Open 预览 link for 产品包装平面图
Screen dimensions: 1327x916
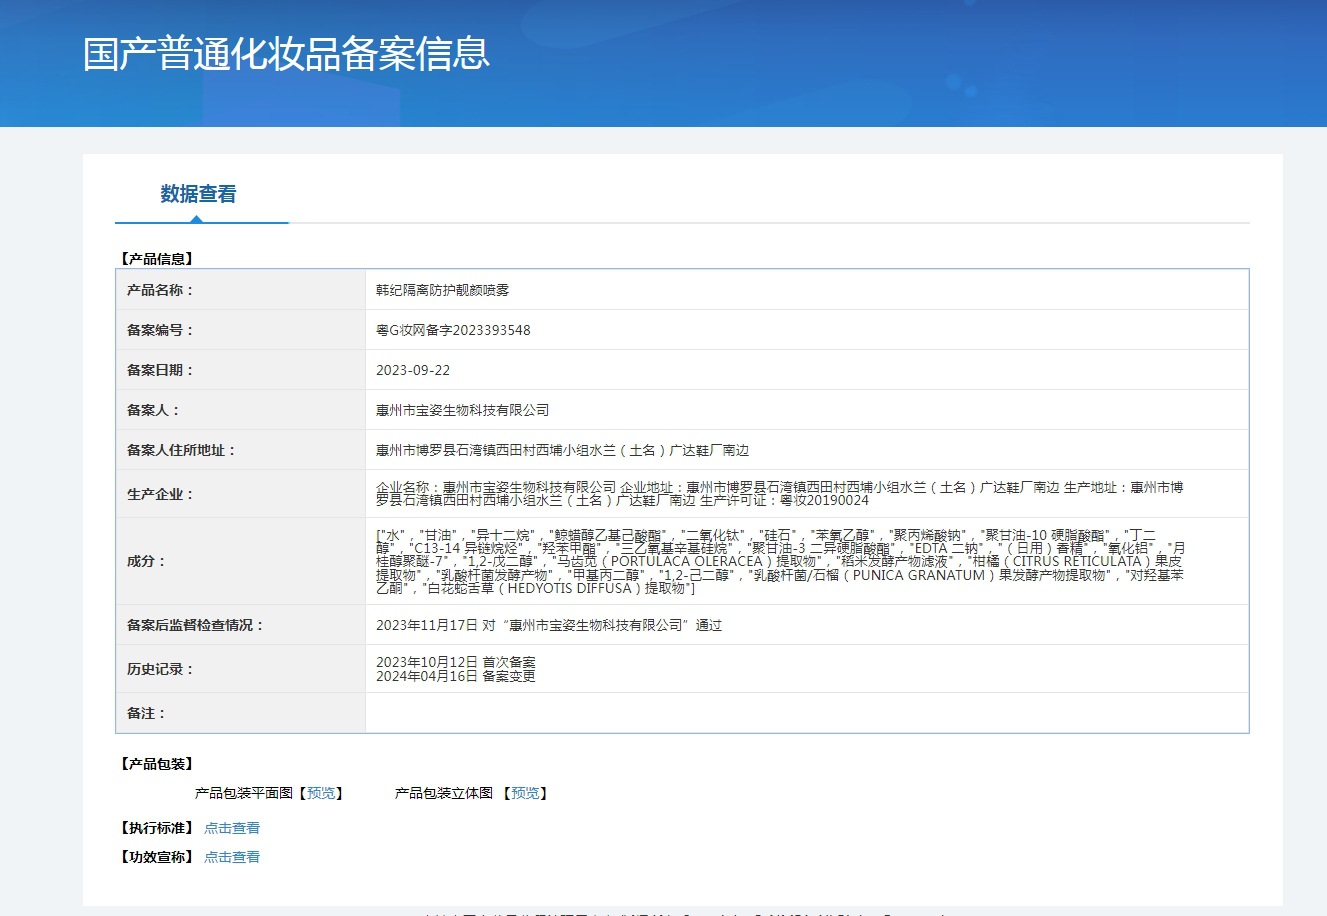(321, 793)
